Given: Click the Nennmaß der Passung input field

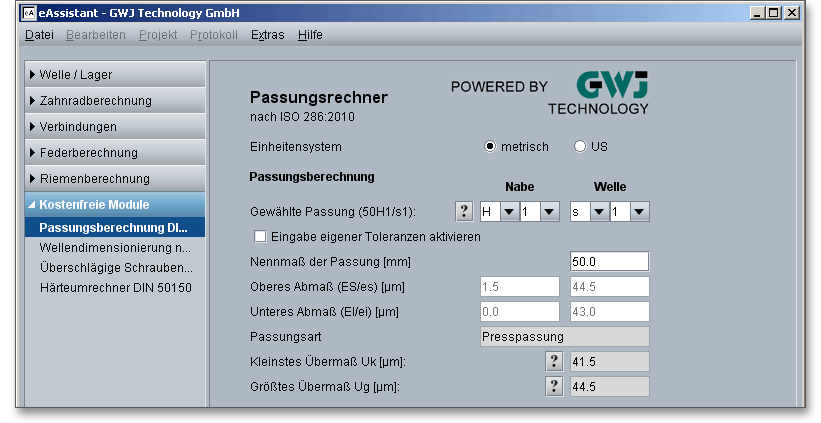Looking at the screenshot, I should [x=608, y=262].
